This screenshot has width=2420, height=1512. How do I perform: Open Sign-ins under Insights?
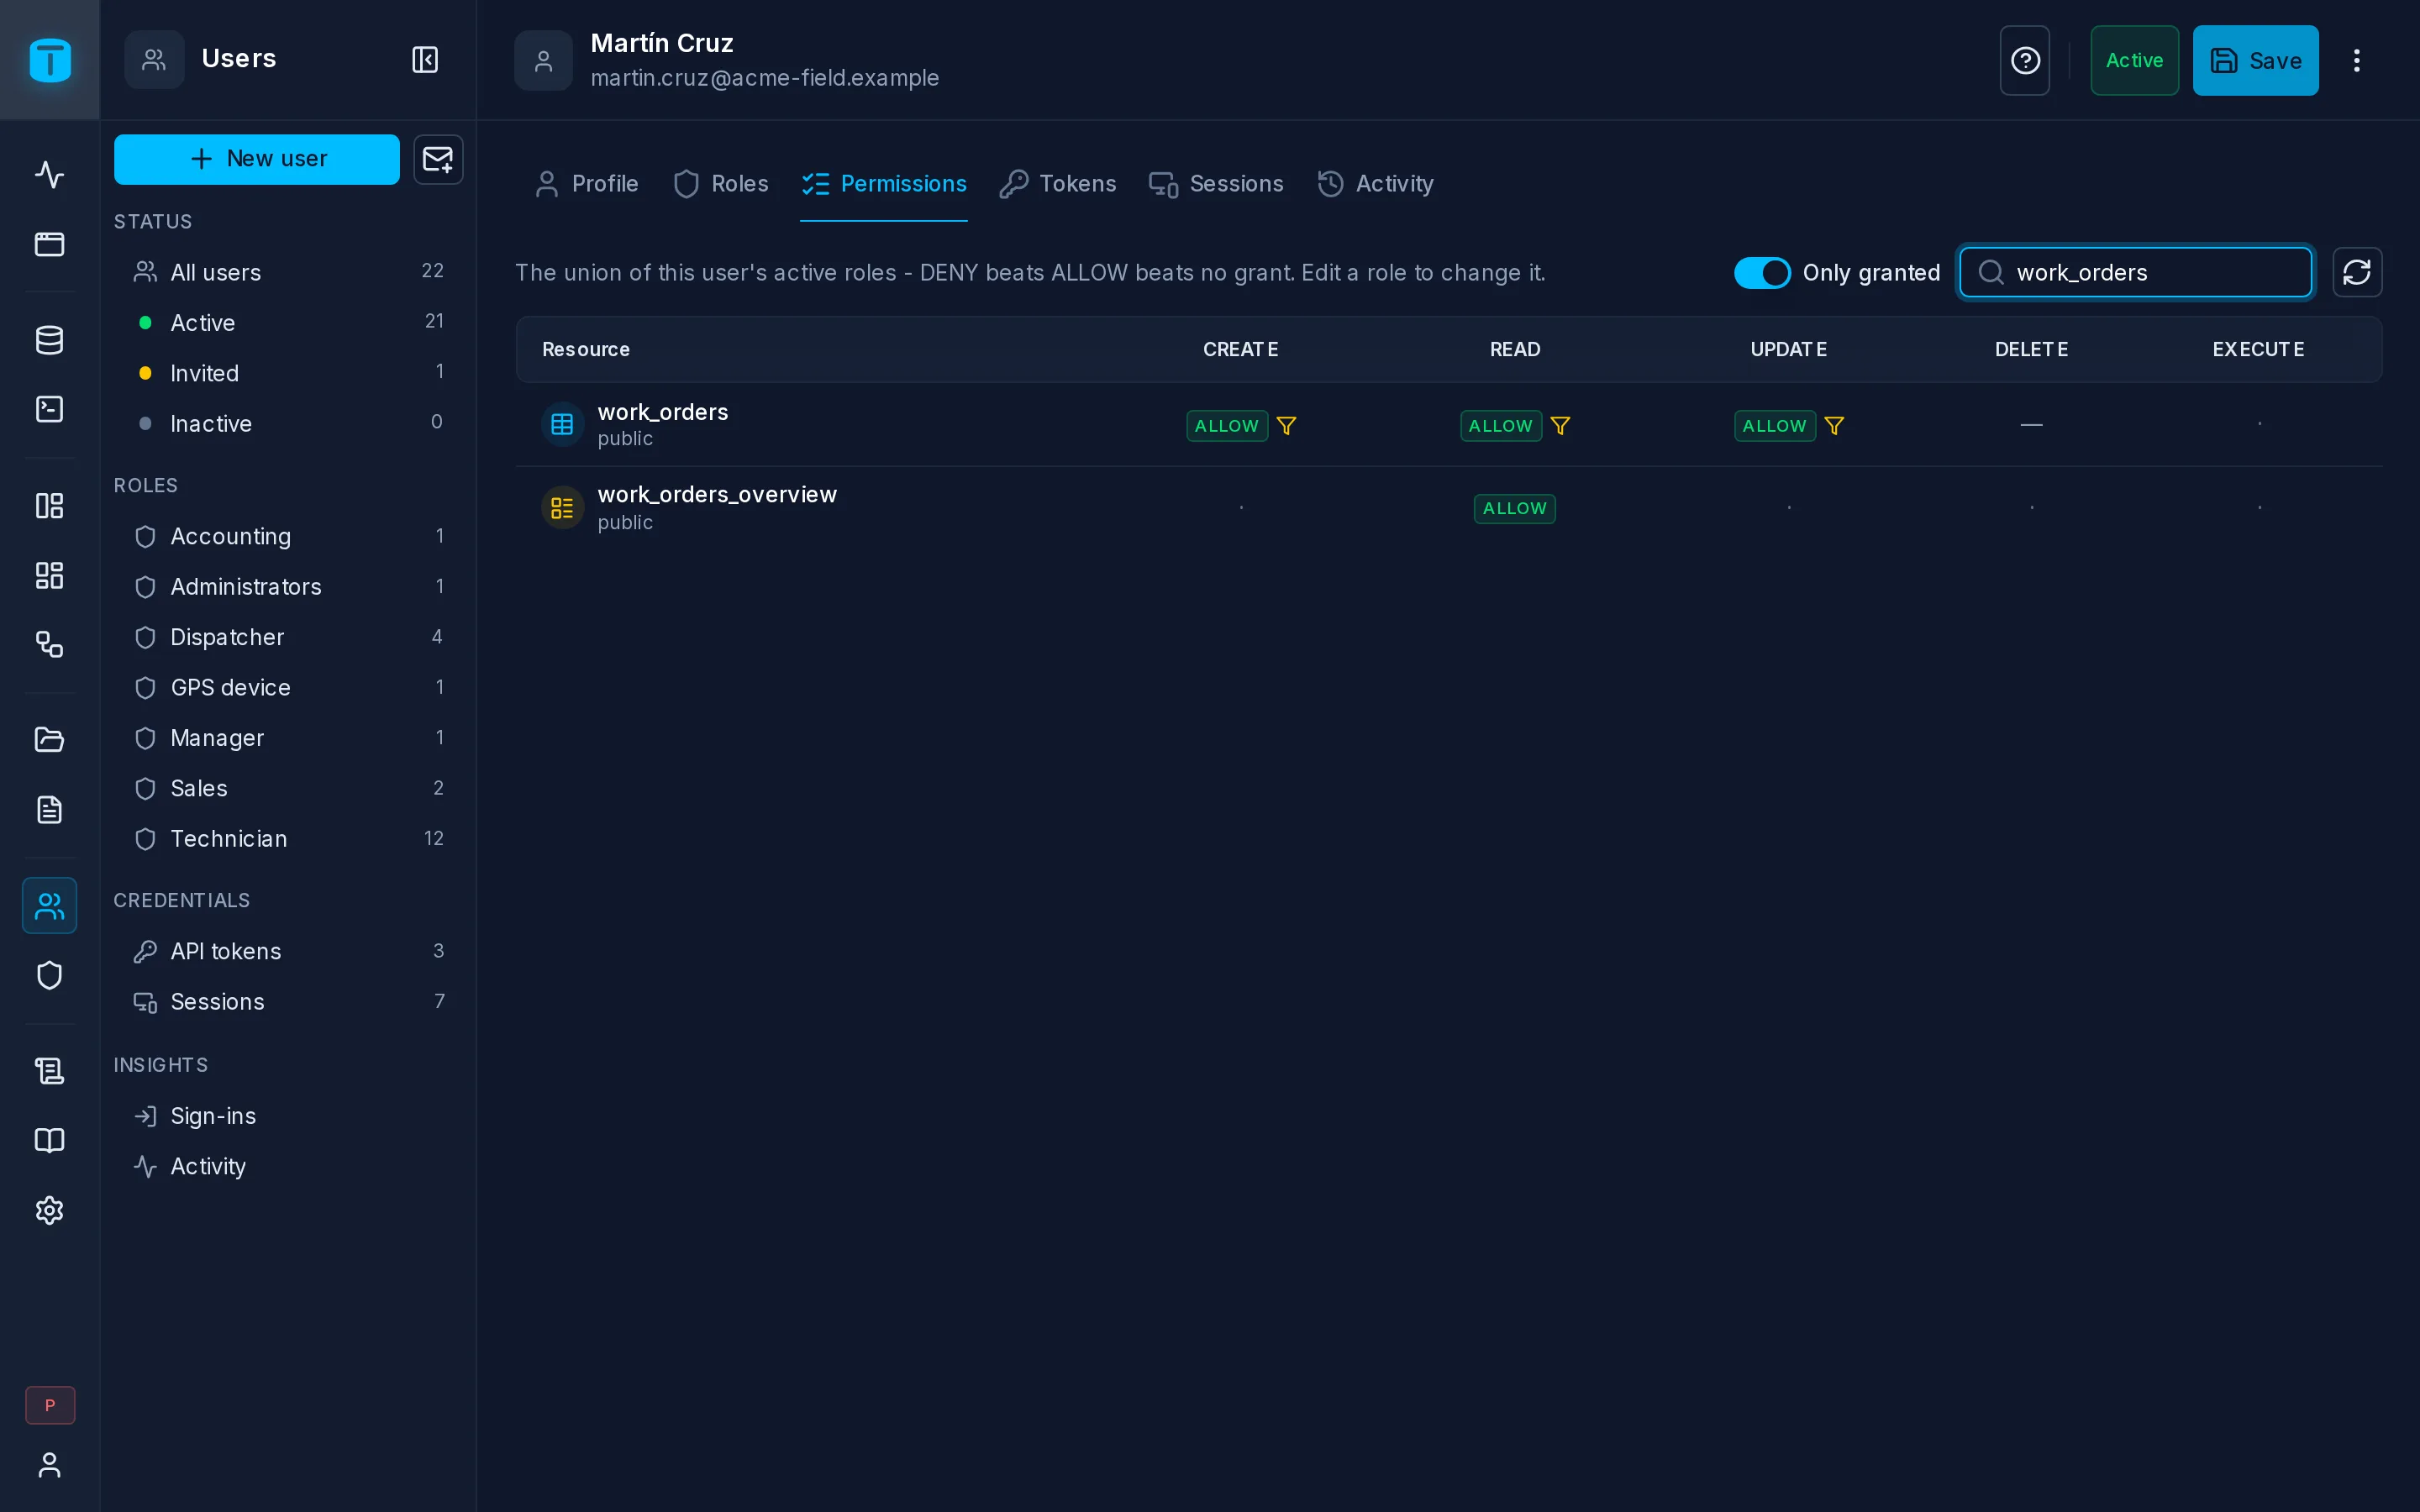tap(288, 1116)
